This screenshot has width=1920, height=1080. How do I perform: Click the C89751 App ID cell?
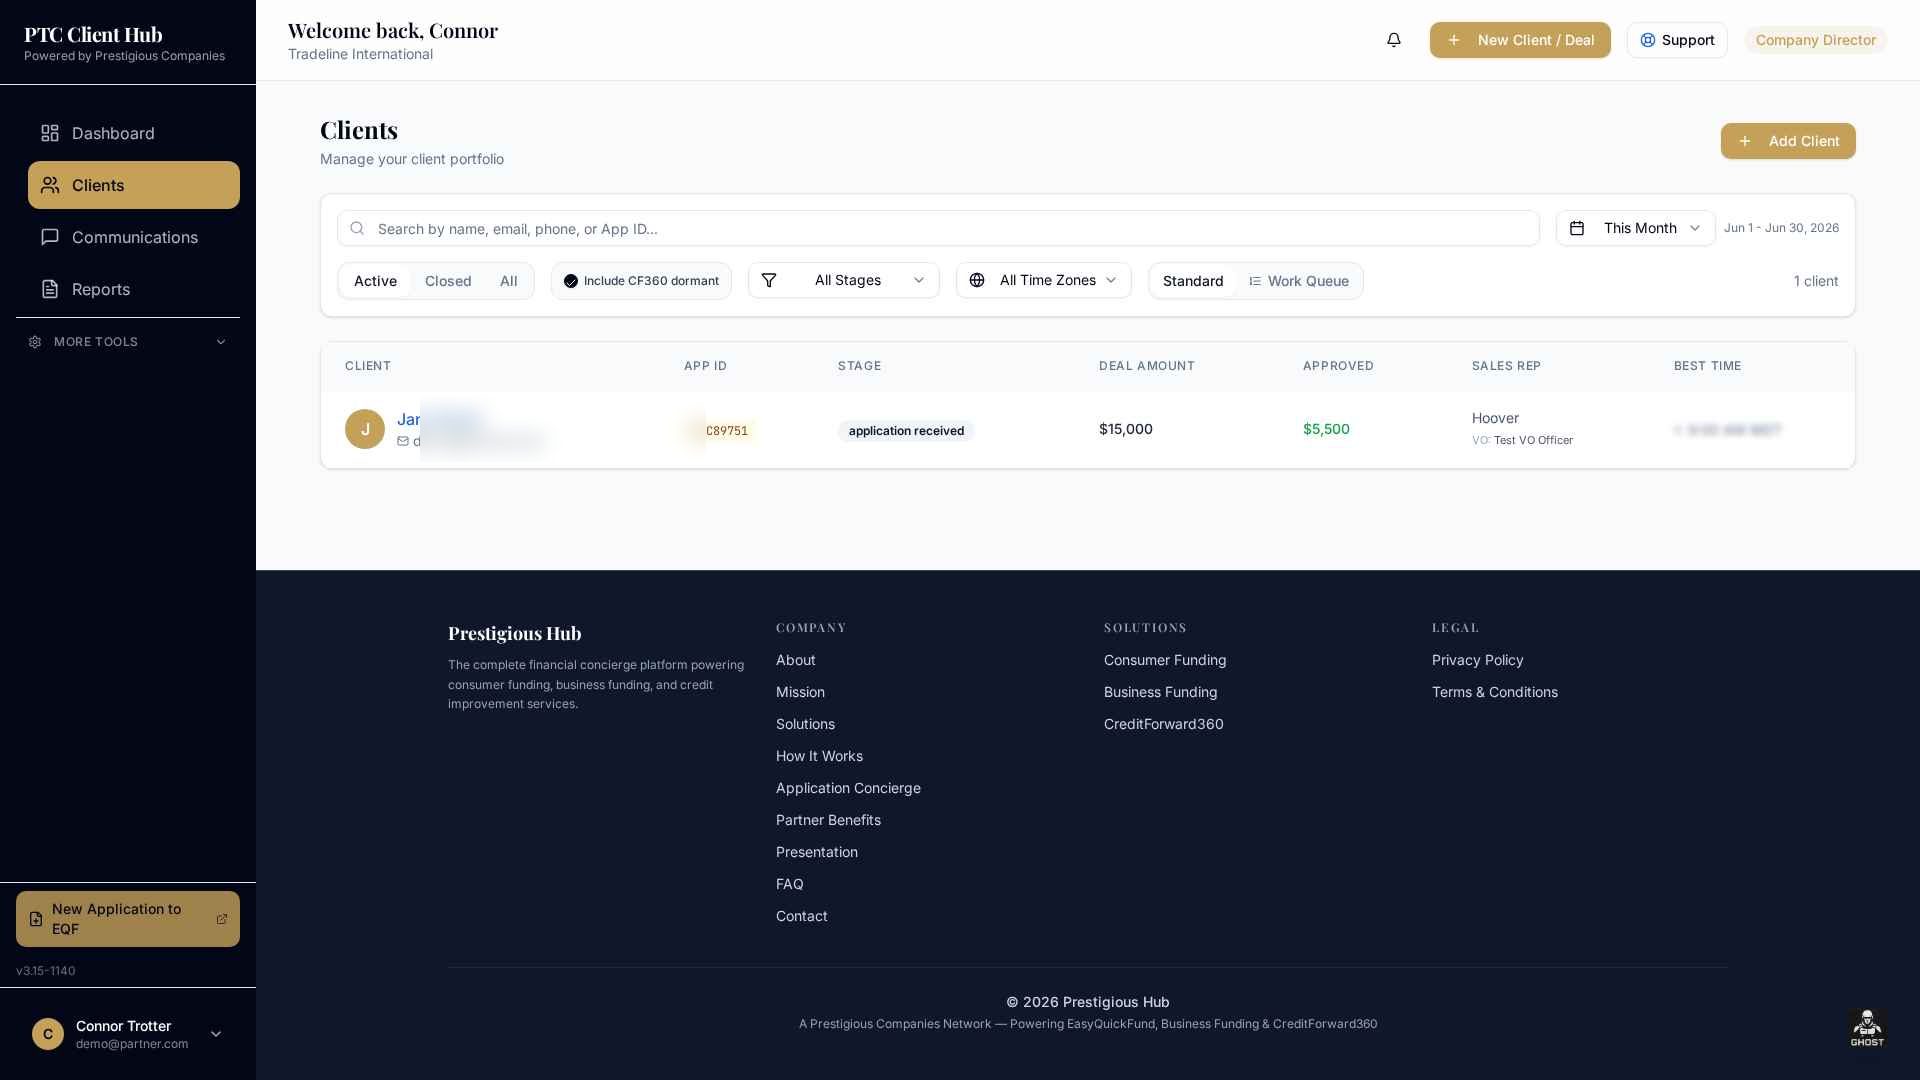pos(720,431)
